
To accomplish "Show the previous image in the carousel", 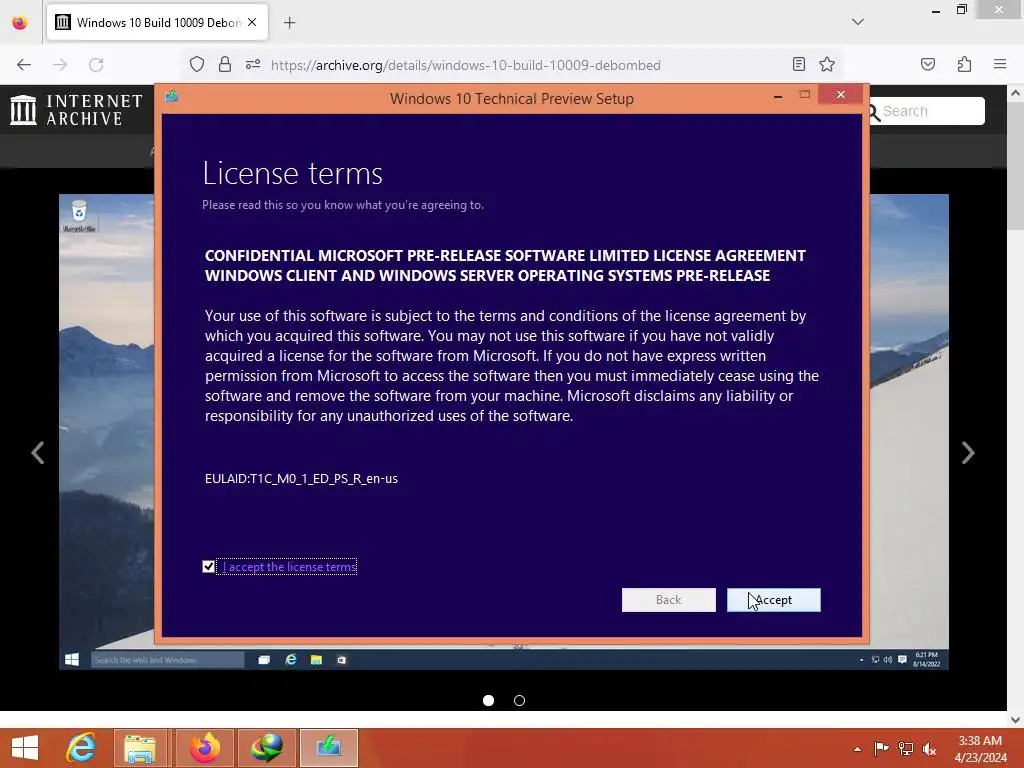I will [38, 453].
